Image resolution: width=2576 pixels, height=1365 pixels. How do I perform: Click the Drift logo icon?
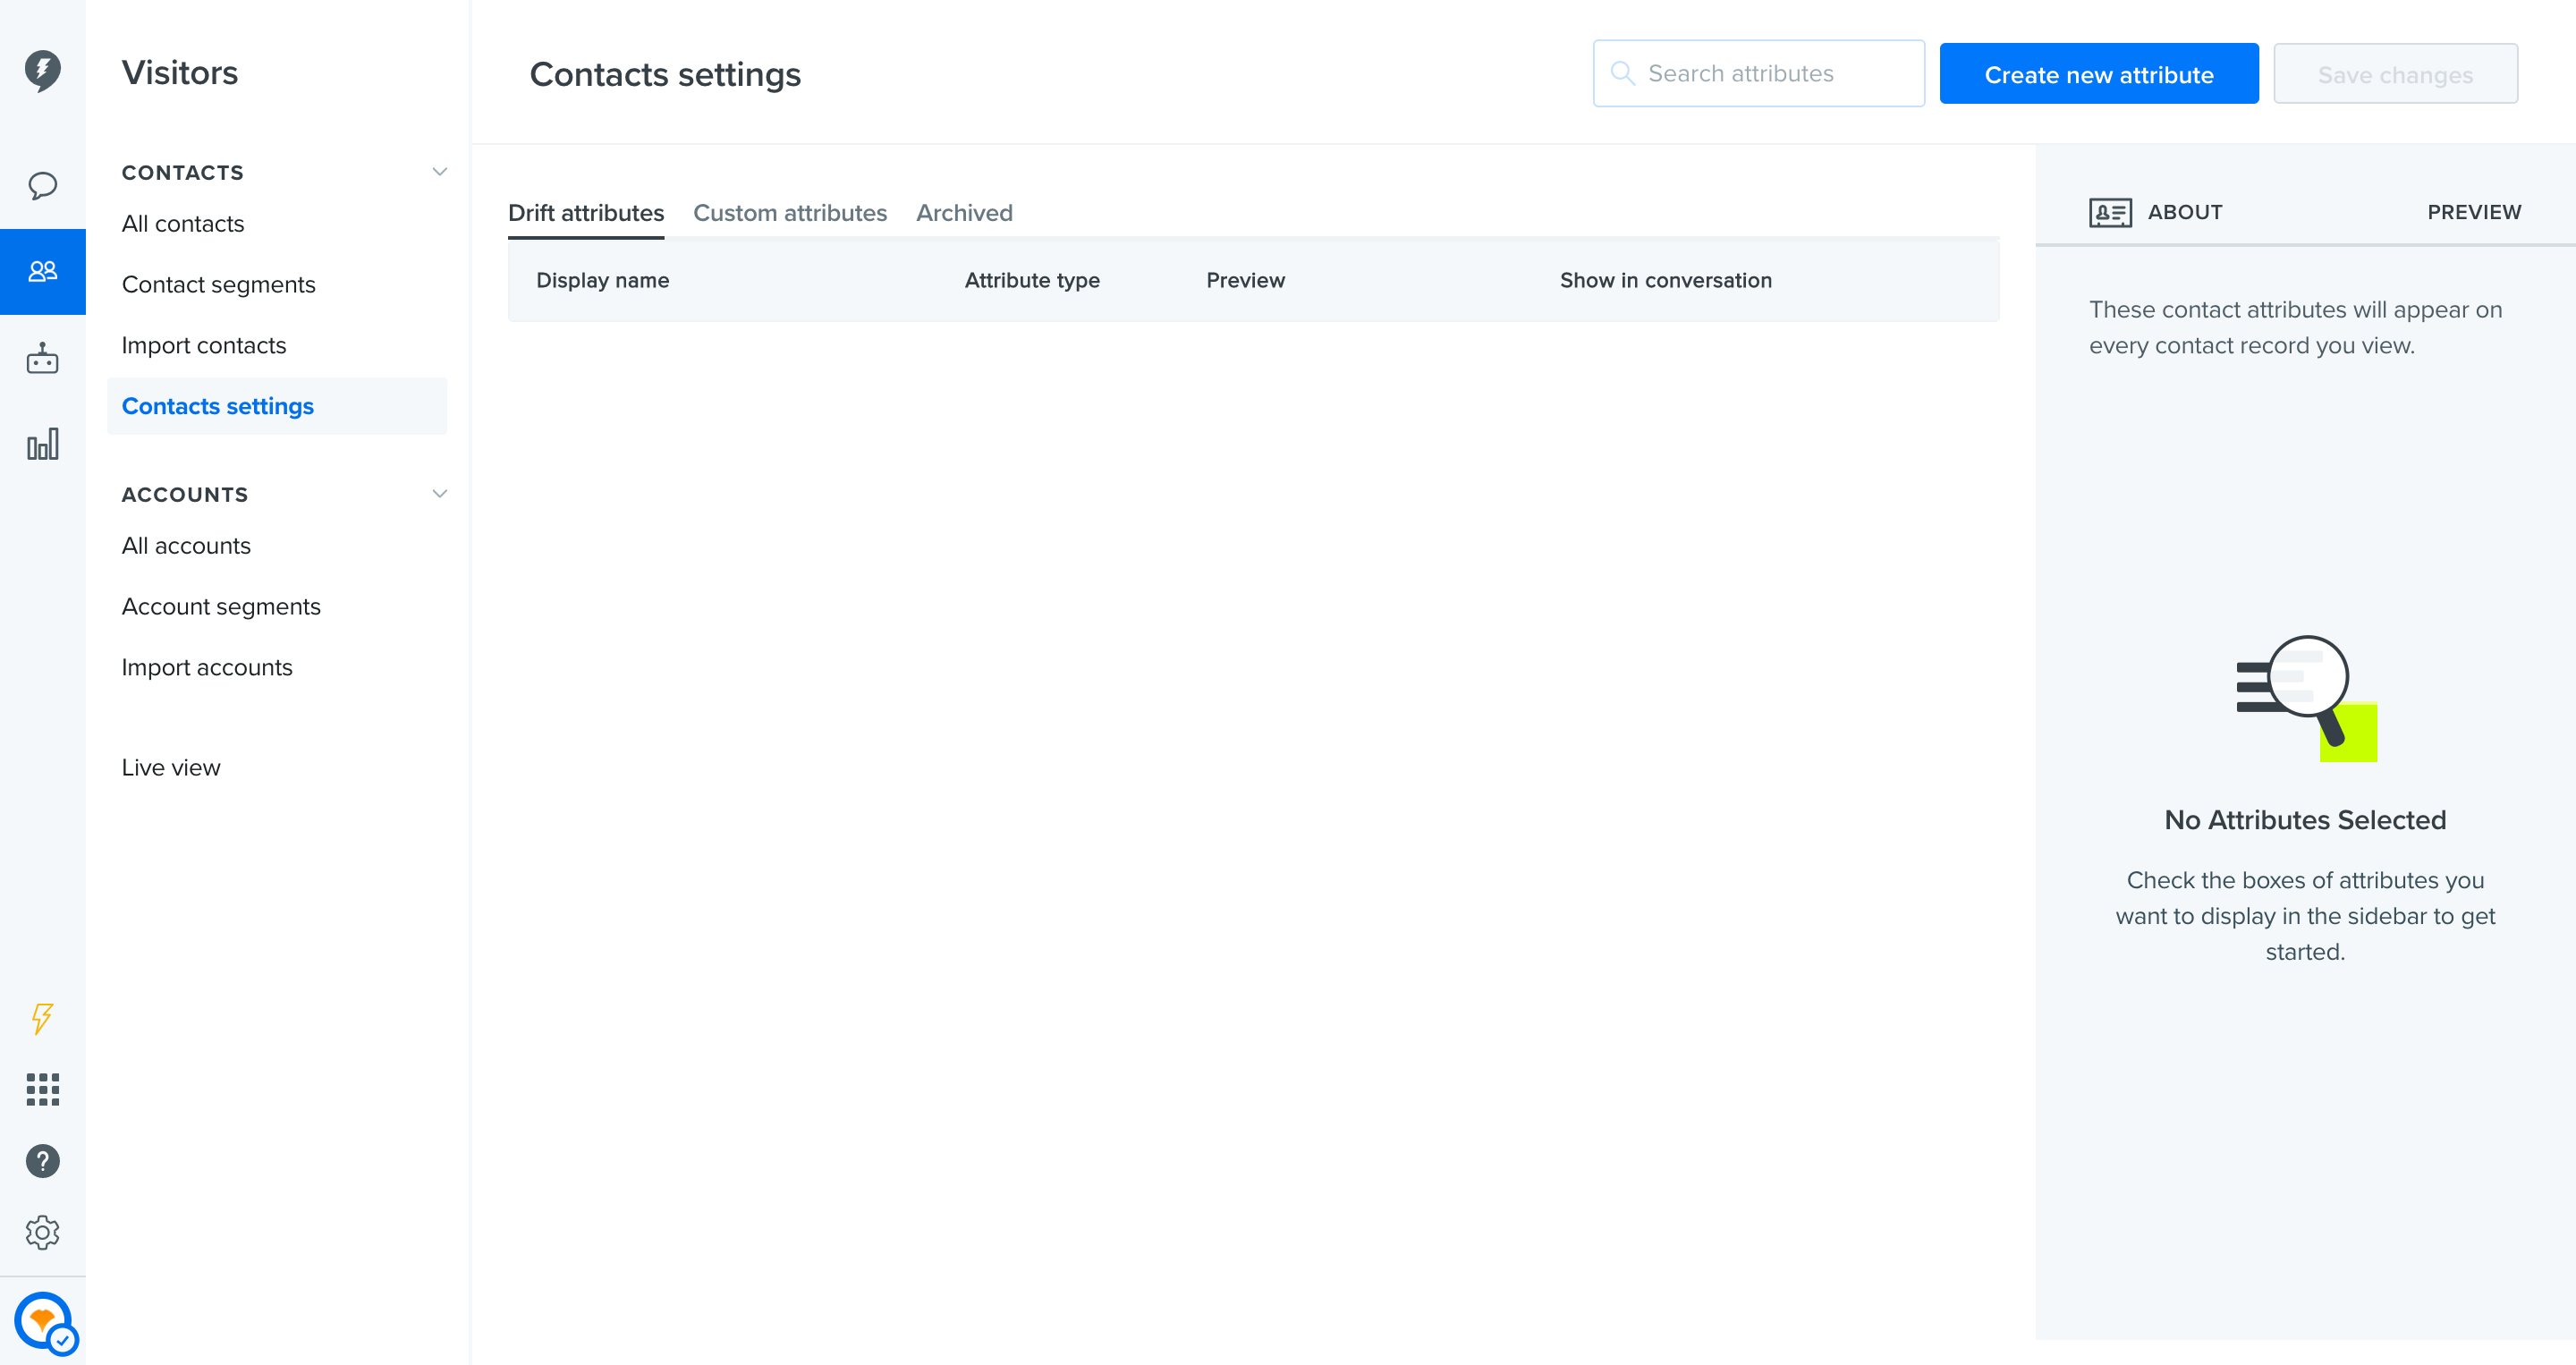42,71
